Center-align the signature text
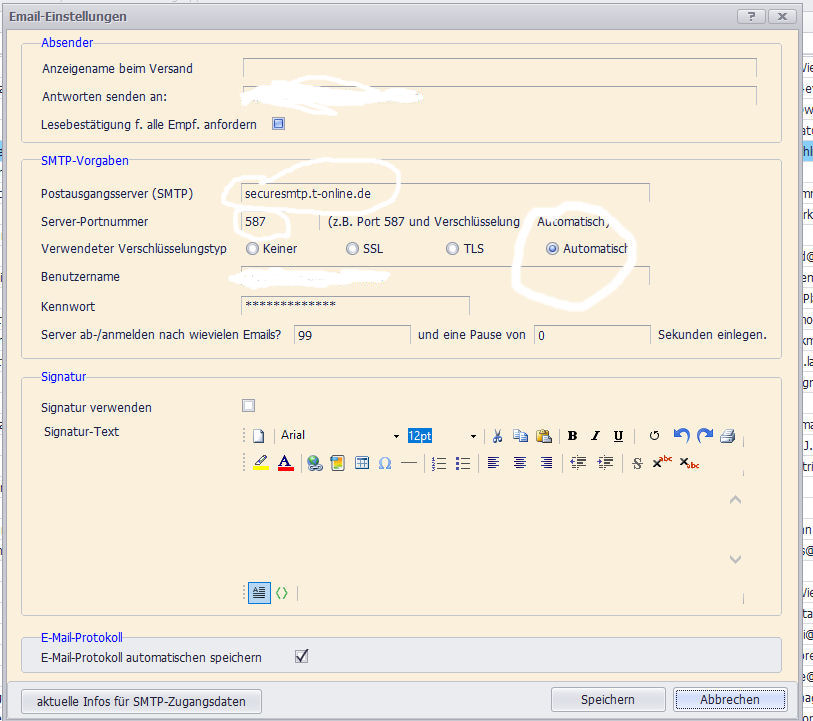Screen dimensions: 813x721 tap(520, 463)
